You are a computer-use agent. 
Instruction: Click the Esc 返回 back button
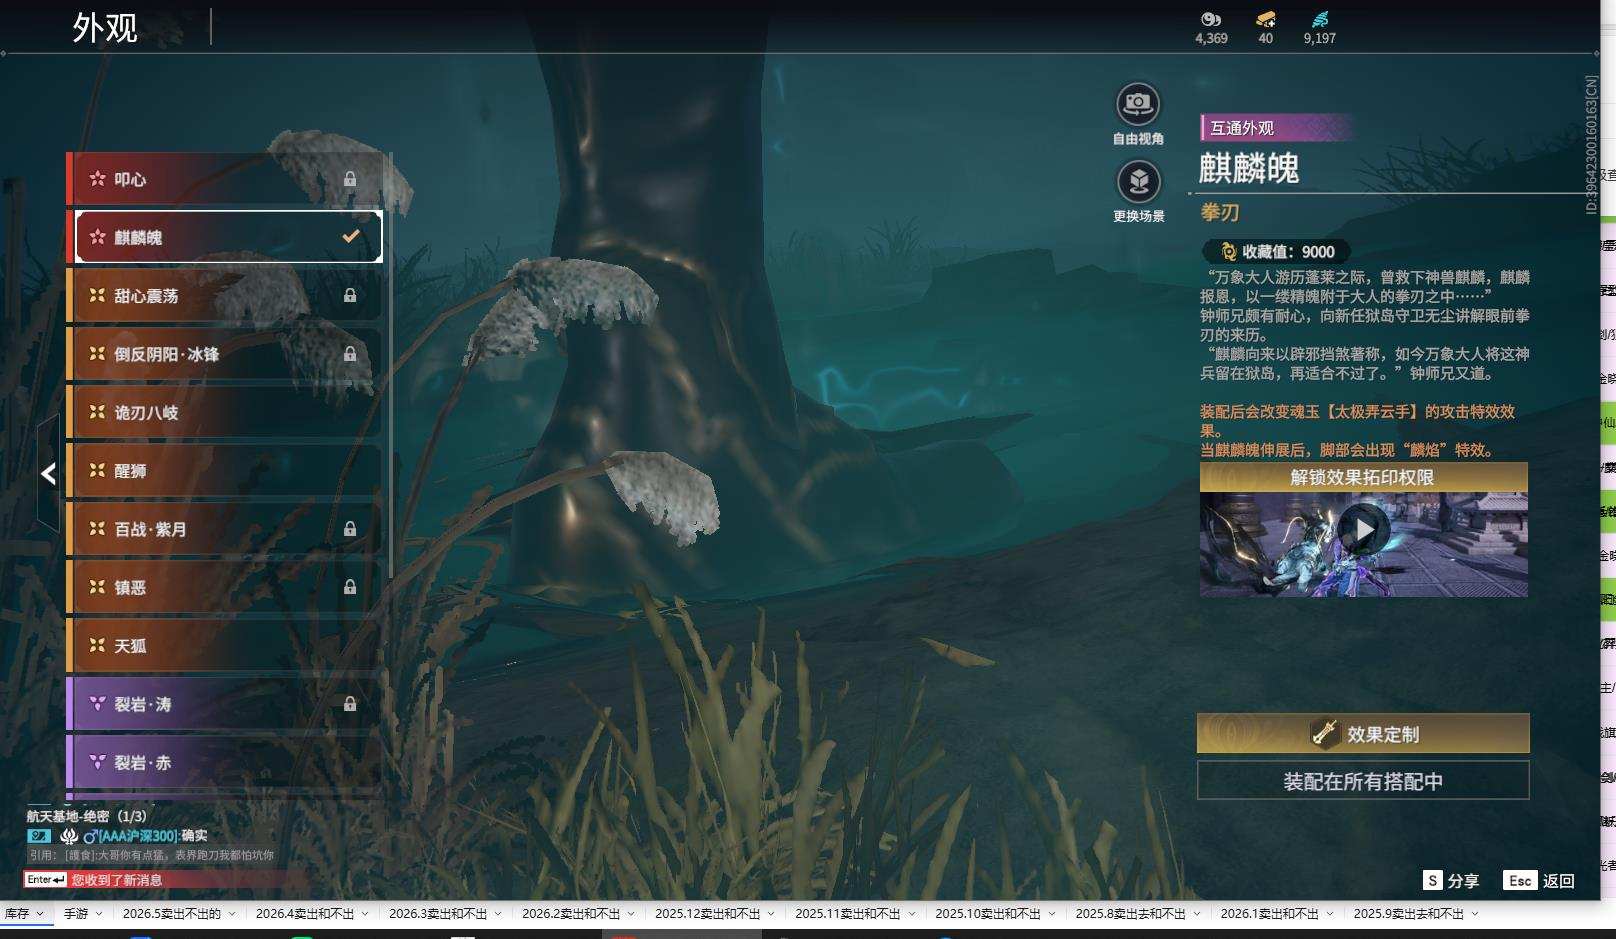pos(1539,880)
